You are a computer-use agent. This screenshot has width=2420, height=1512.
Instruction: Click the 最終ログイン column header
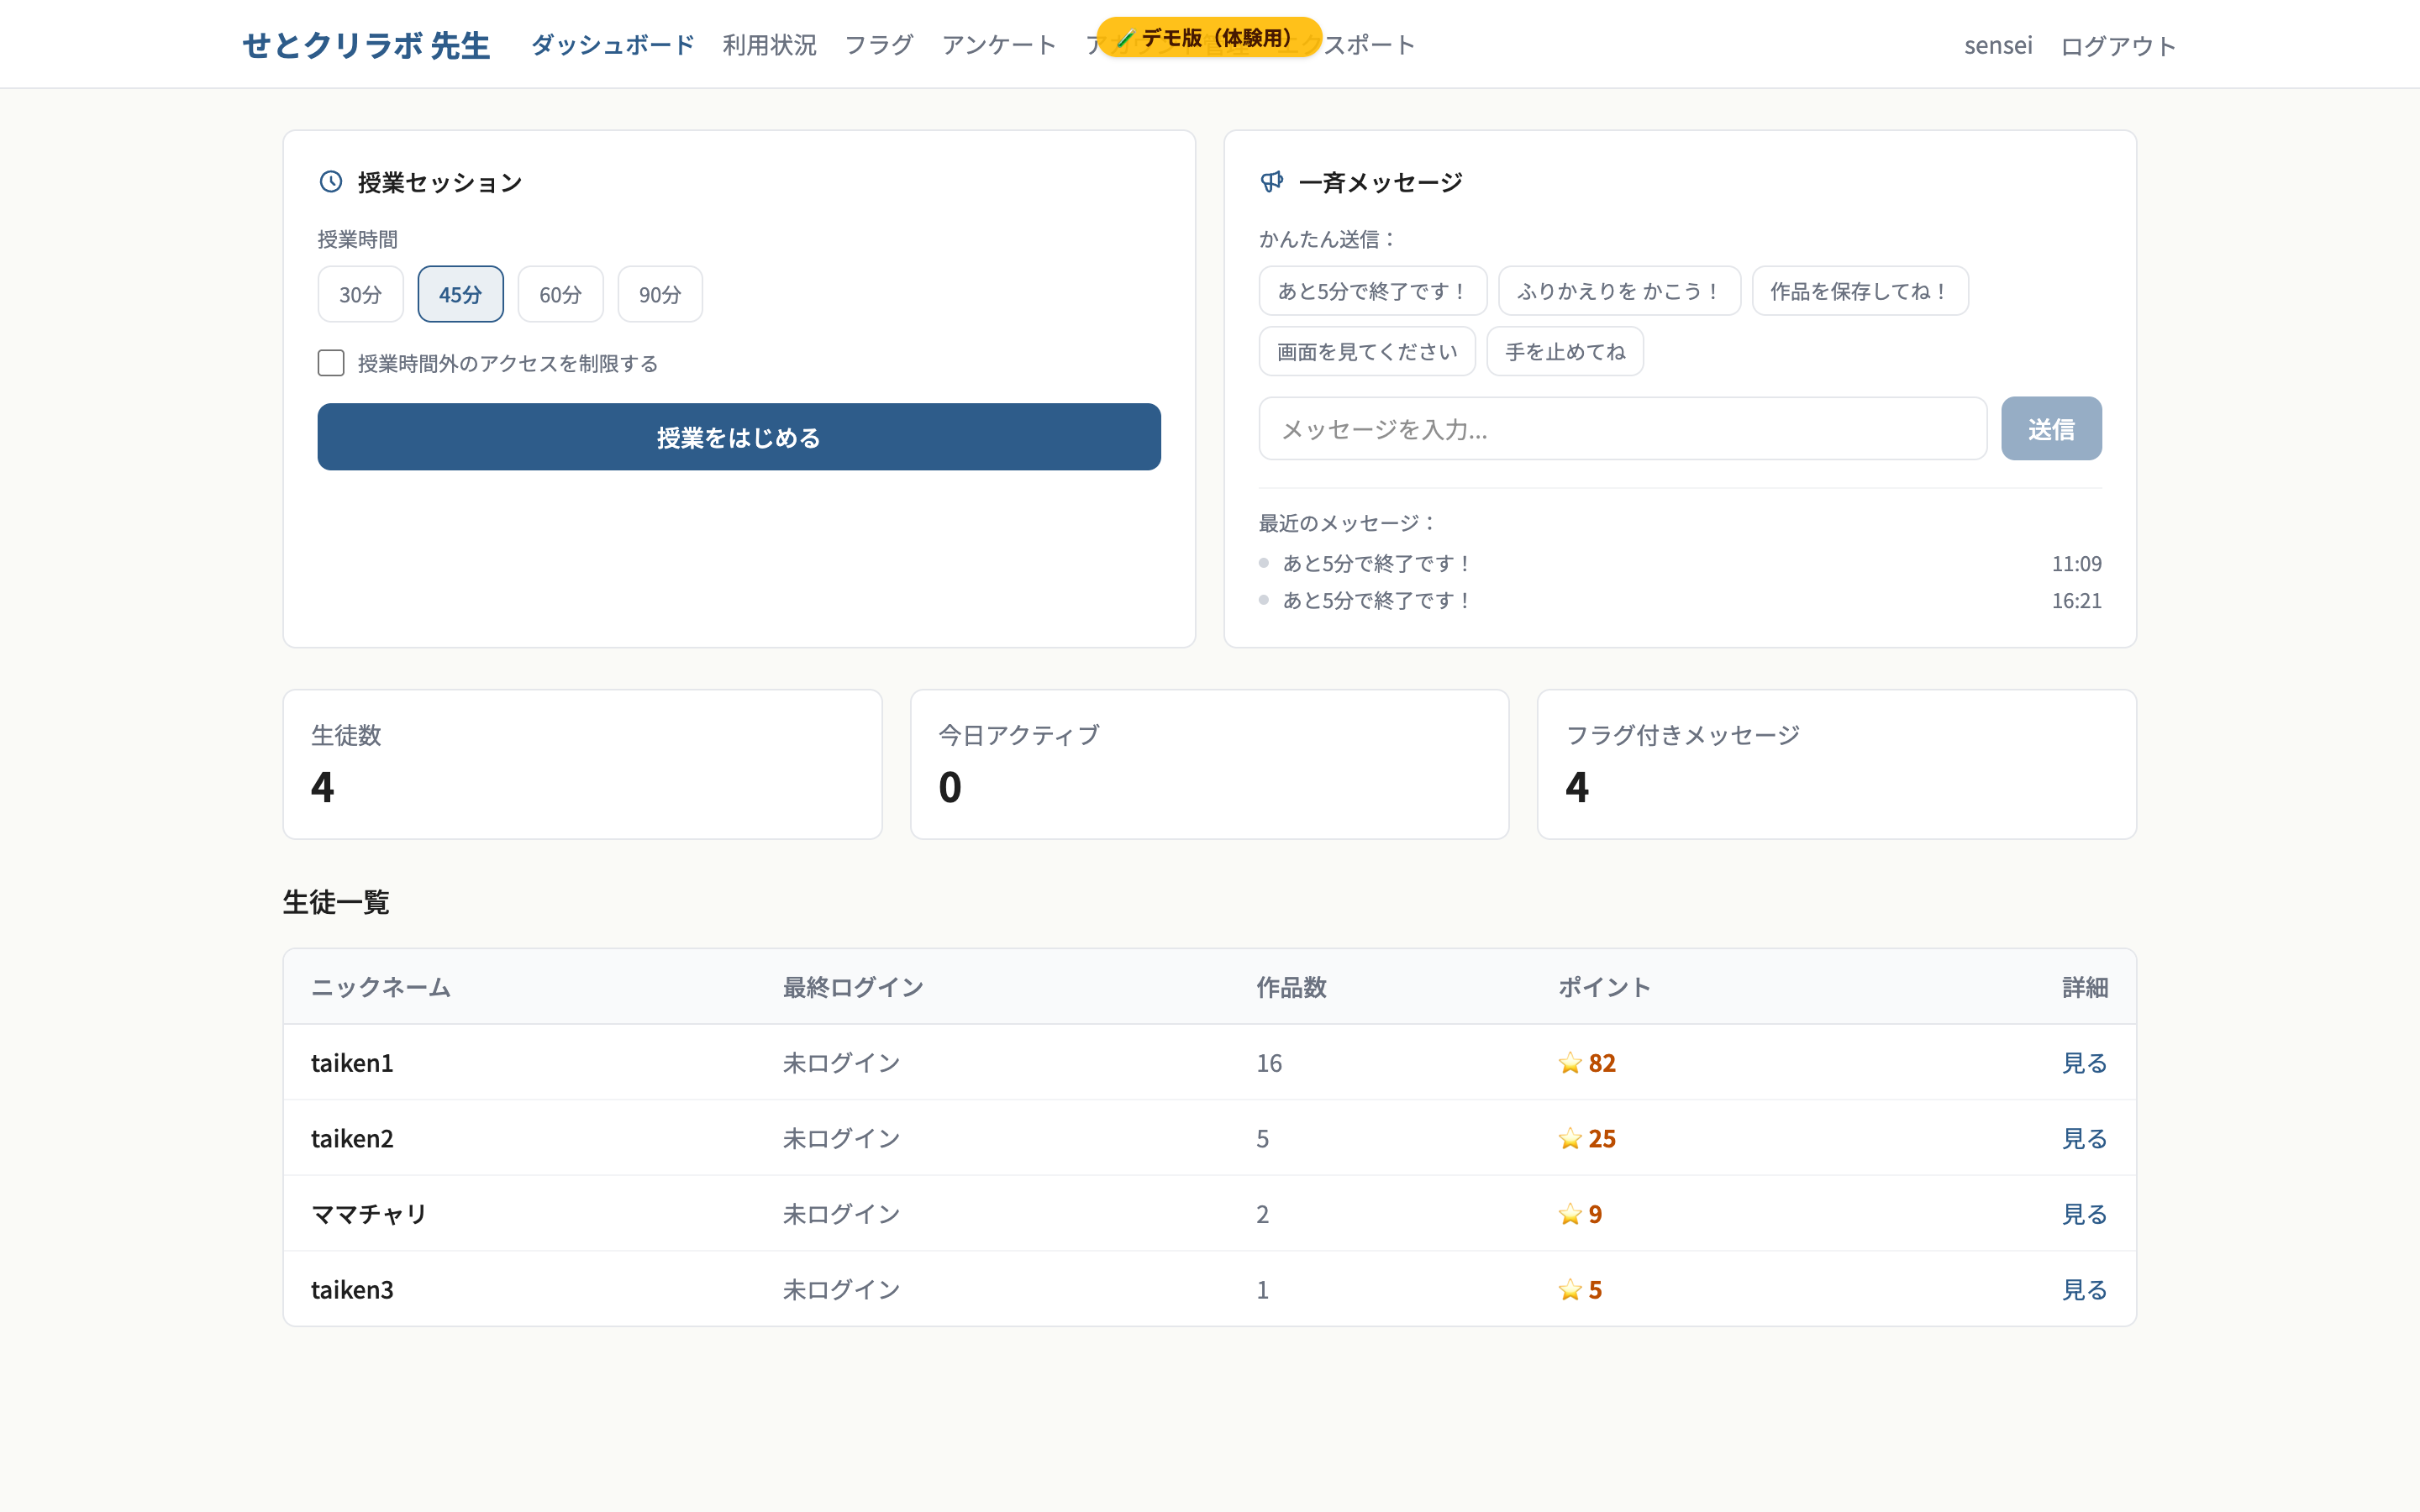point(853,987)
